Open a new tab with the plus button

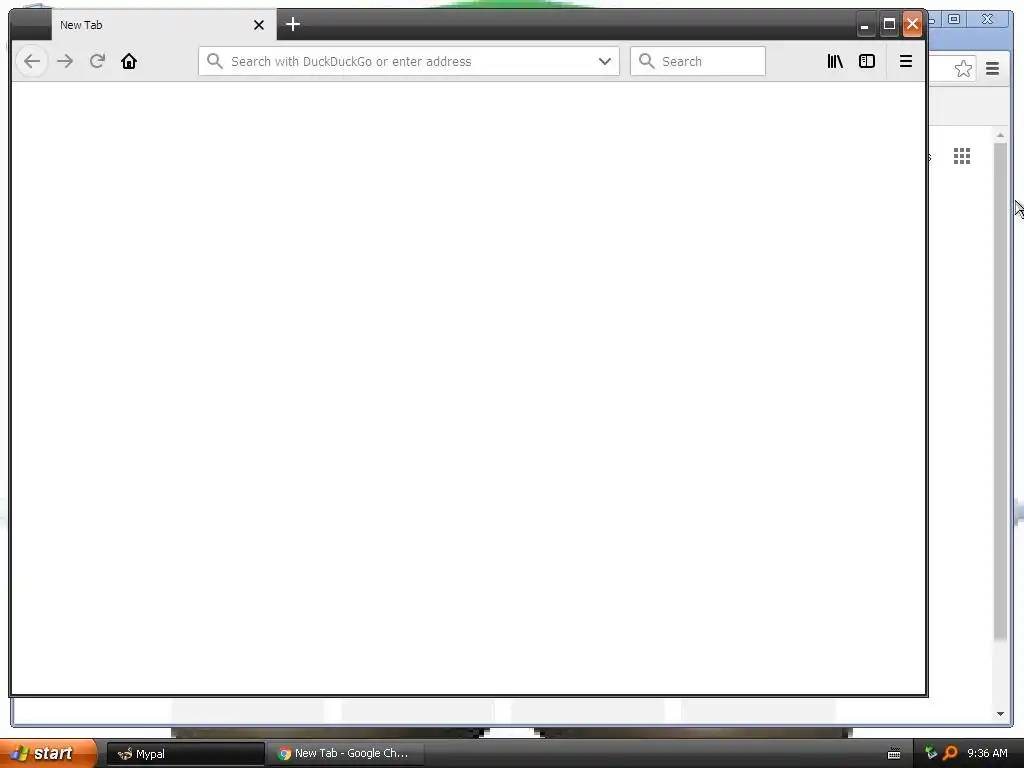tap(293, 25)
